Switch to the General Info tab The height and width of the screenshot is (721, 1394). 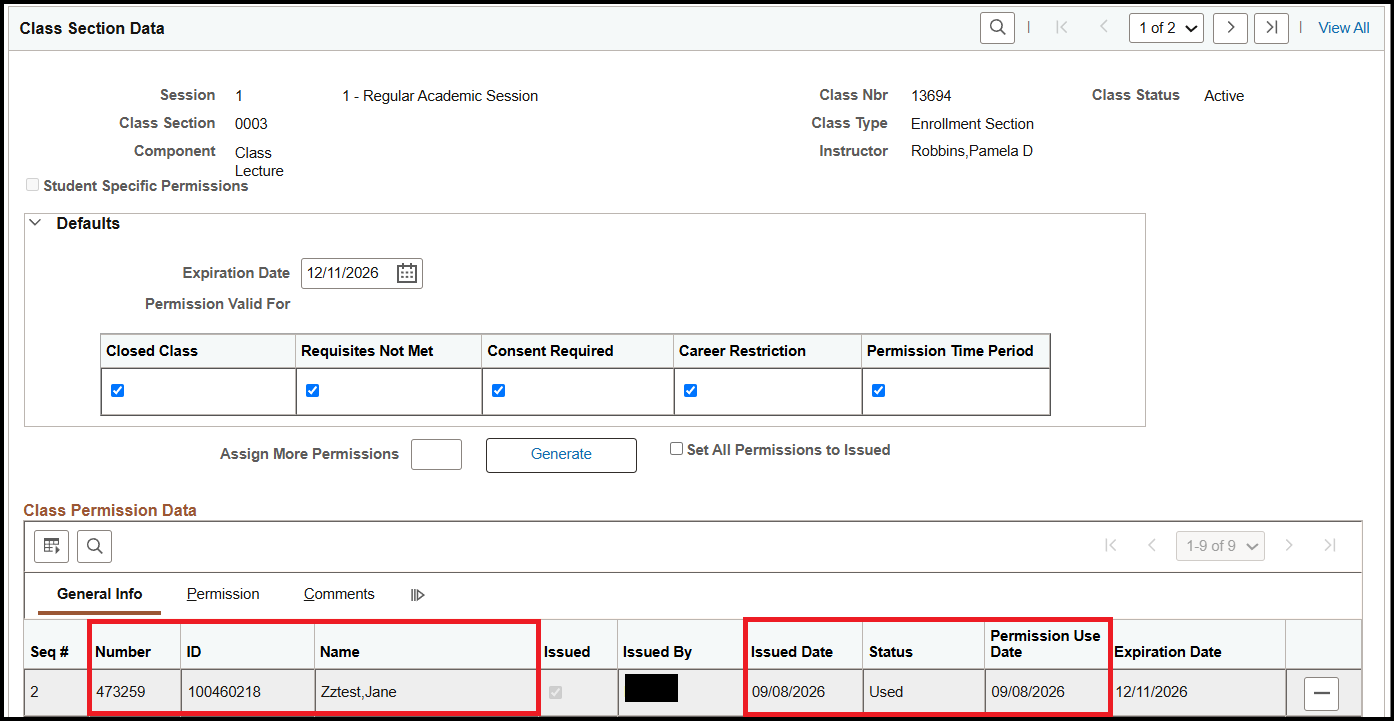coord(99,594)
